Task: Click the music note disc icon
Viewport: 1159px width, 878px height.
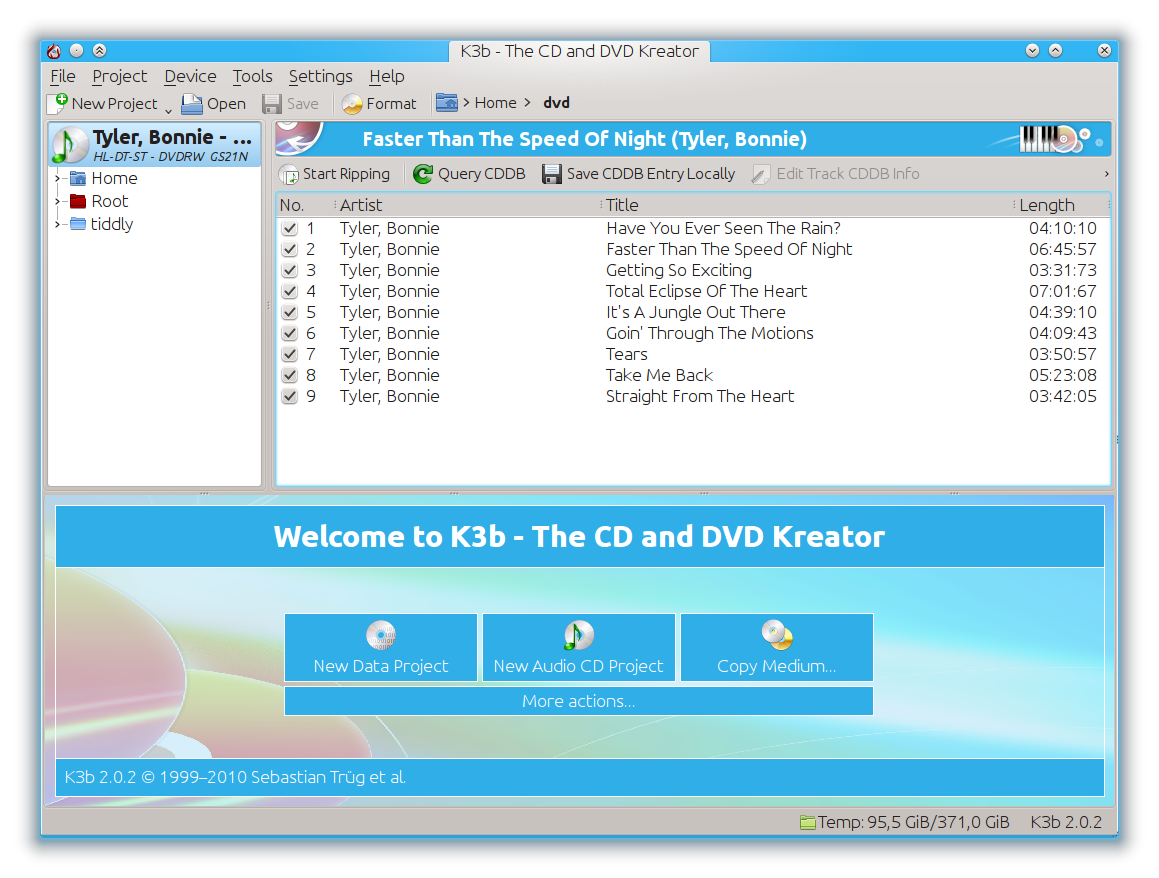Action: coord(579,635)
